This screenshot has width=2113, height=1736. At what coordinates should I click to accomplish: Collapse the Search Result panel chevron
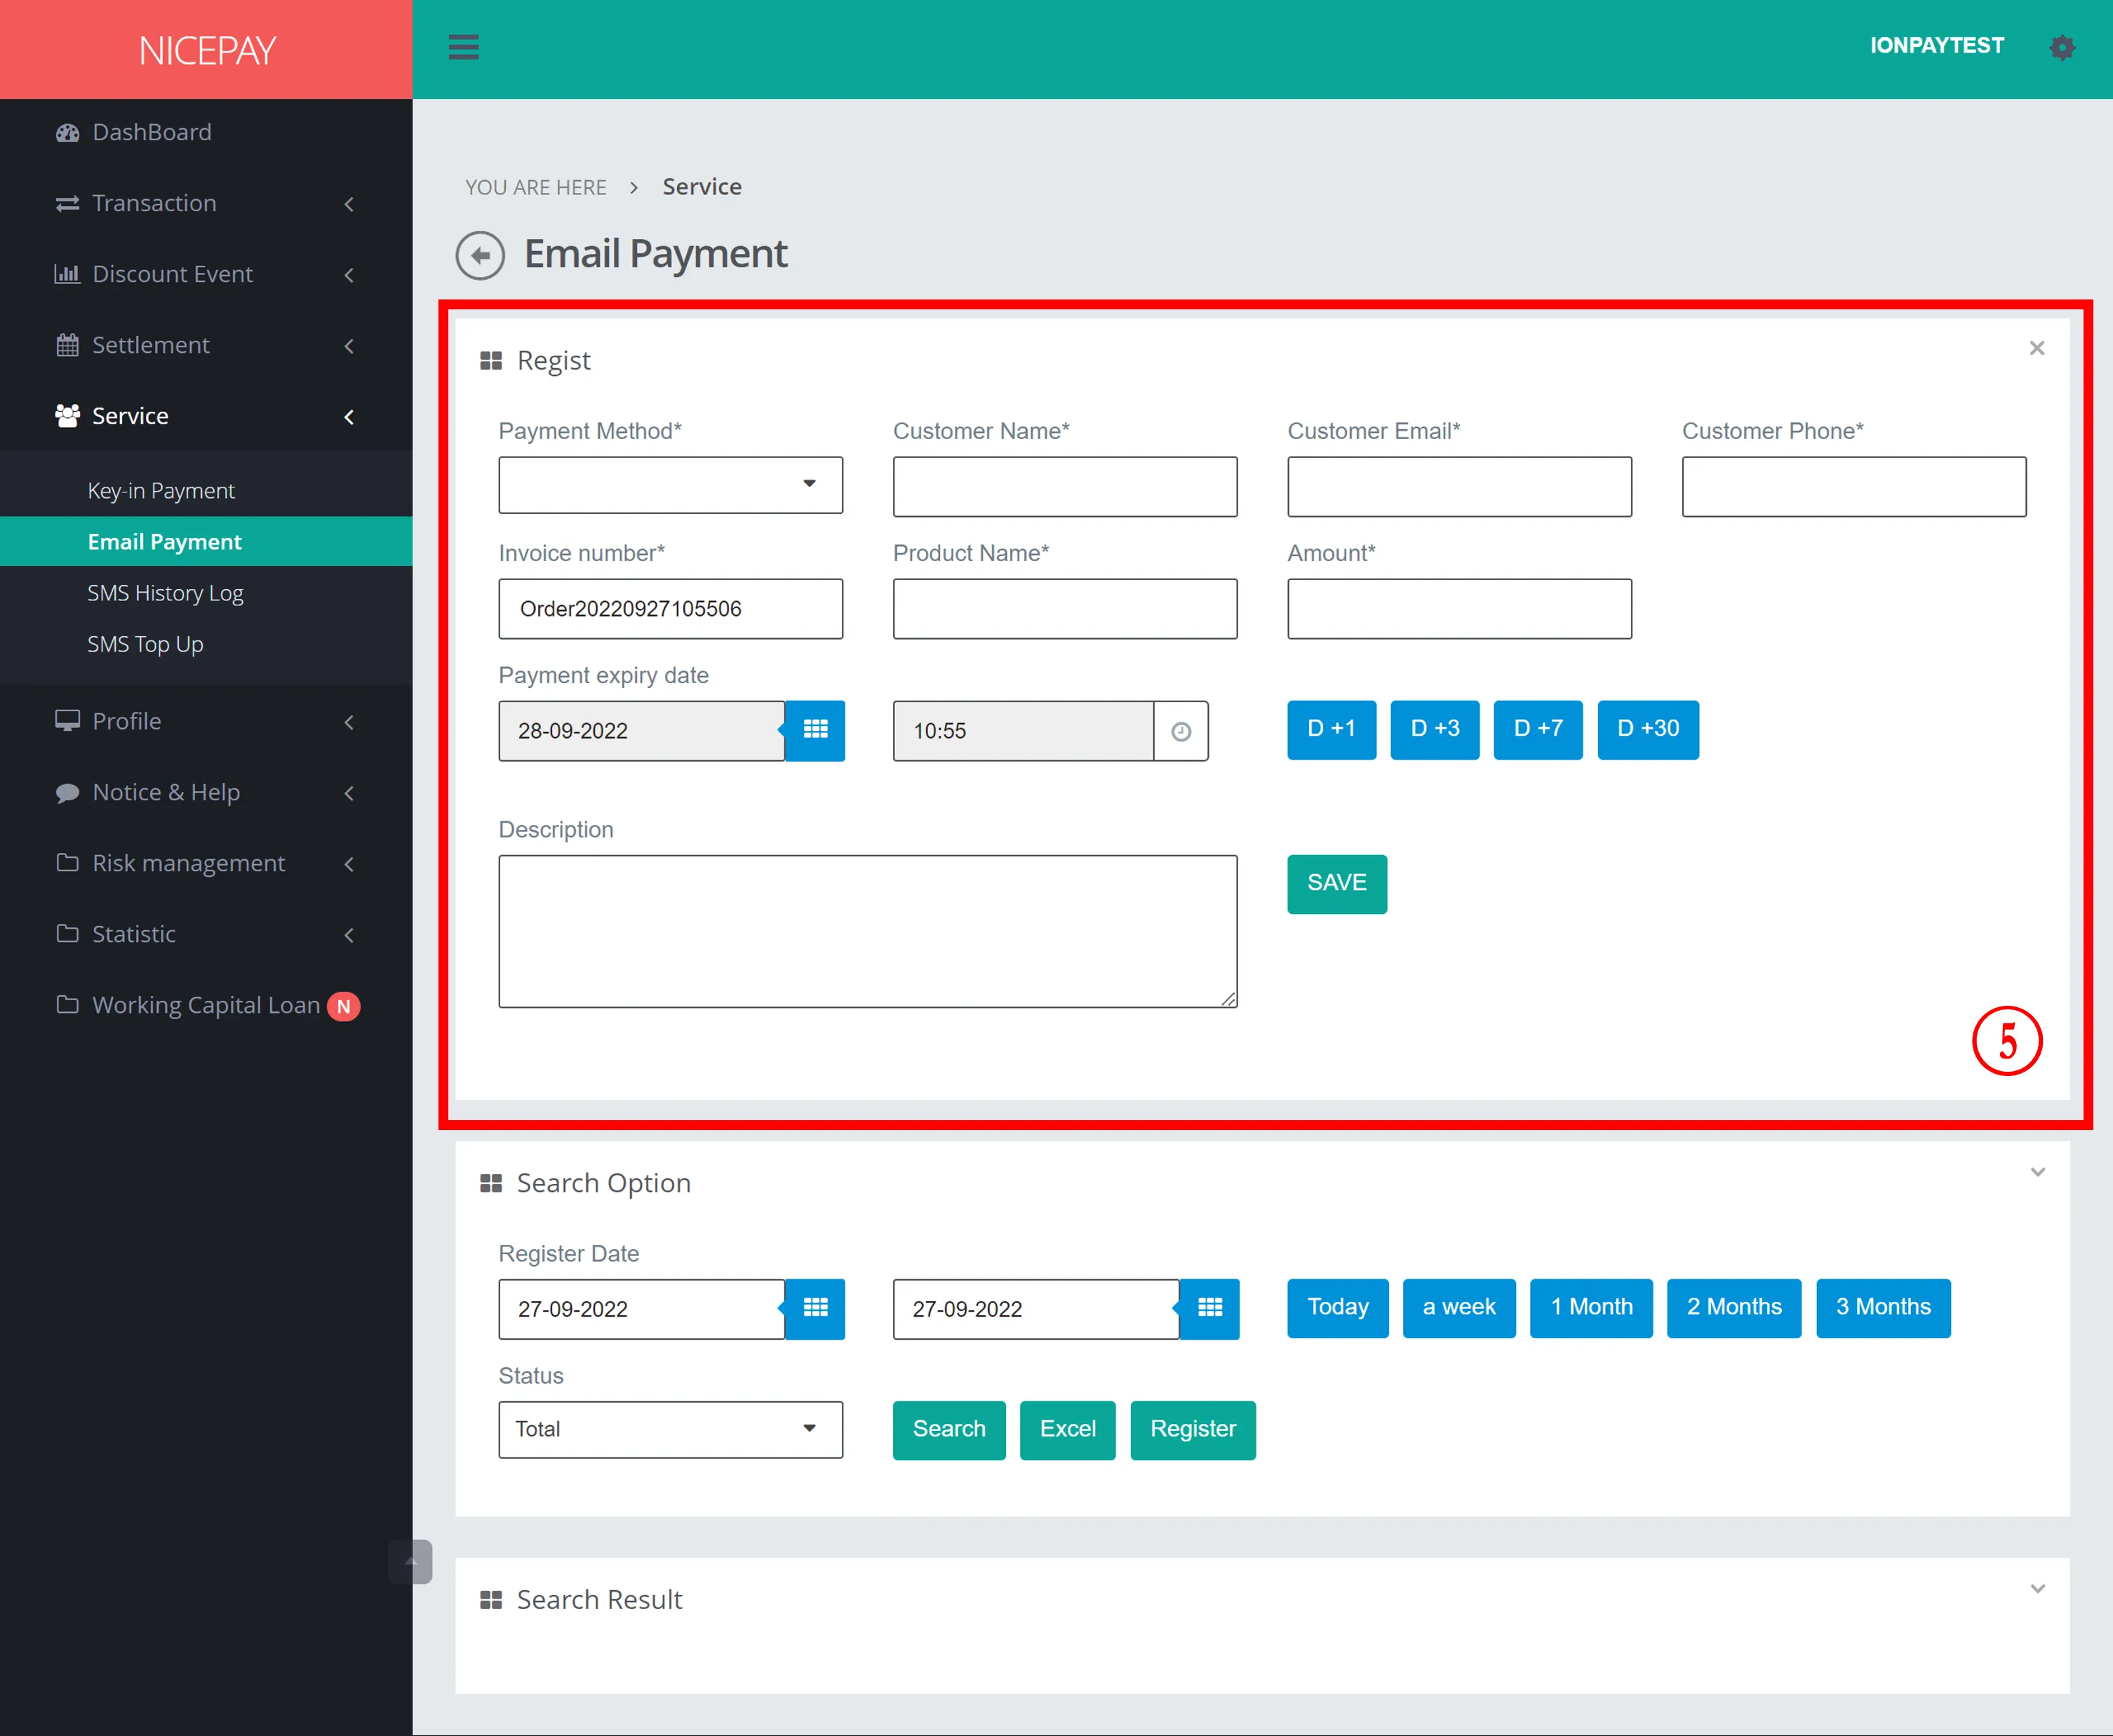coord(2037,1589)
